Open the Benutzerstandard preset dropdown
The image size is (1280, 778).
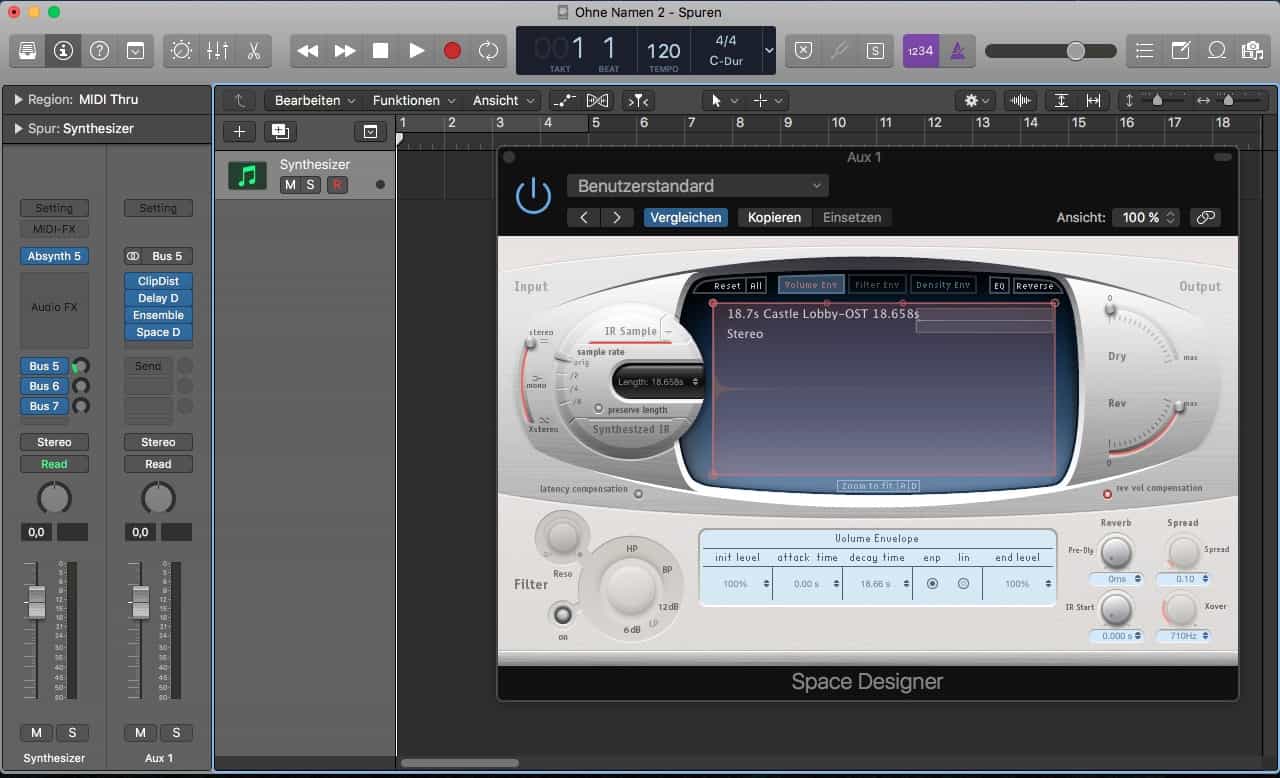(697, 186)
